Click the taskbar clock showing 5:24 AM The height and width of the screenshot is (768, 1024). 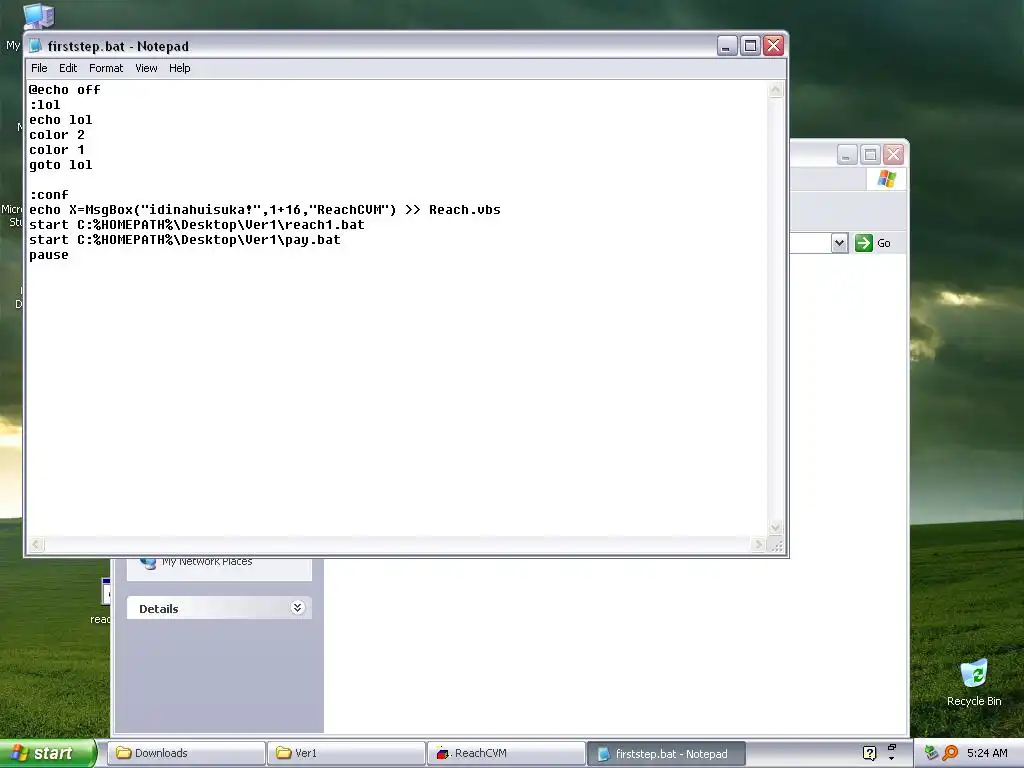click(x=987, y=753)
